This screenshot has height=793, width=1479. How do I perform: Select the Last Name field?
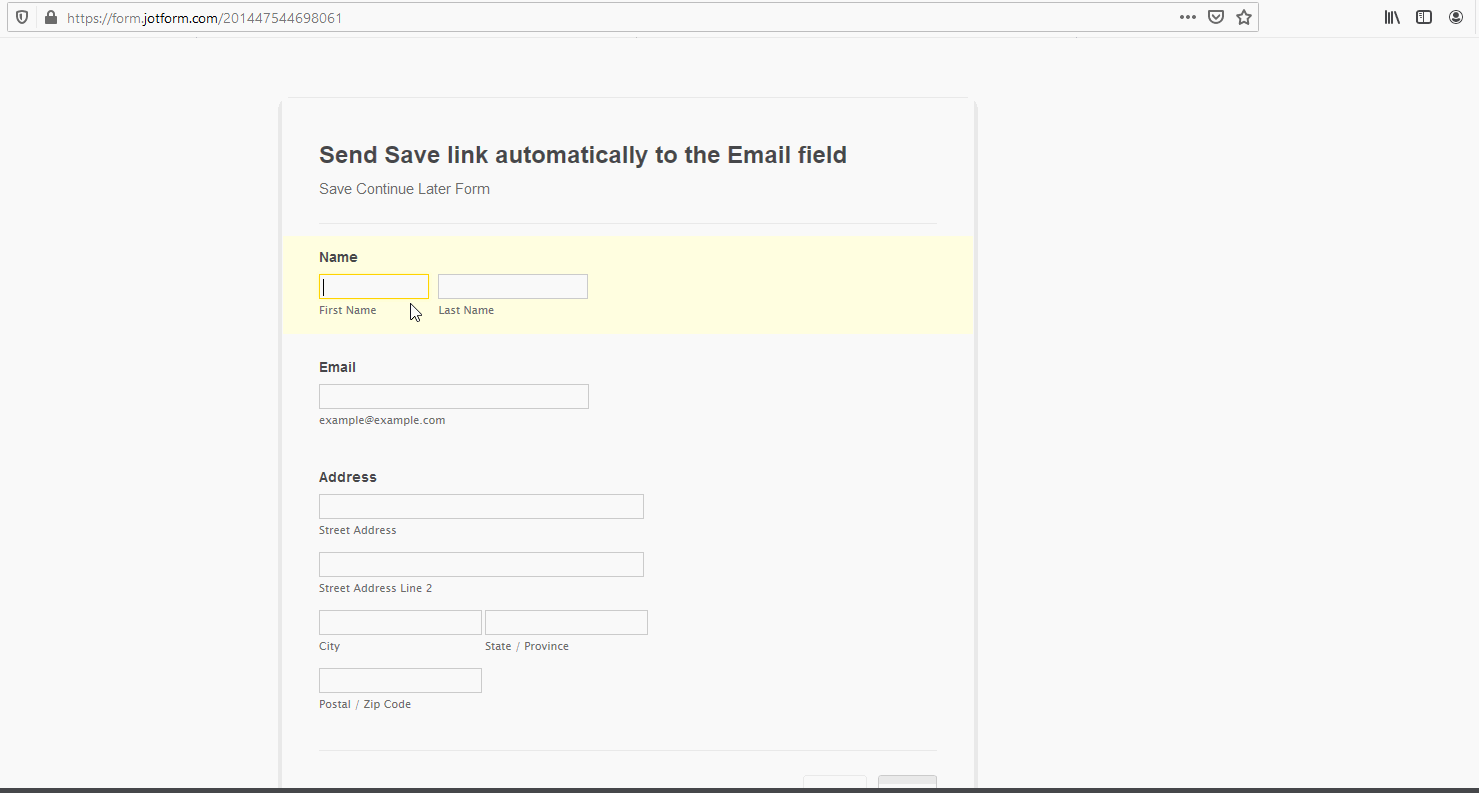[x=512, y=286]
